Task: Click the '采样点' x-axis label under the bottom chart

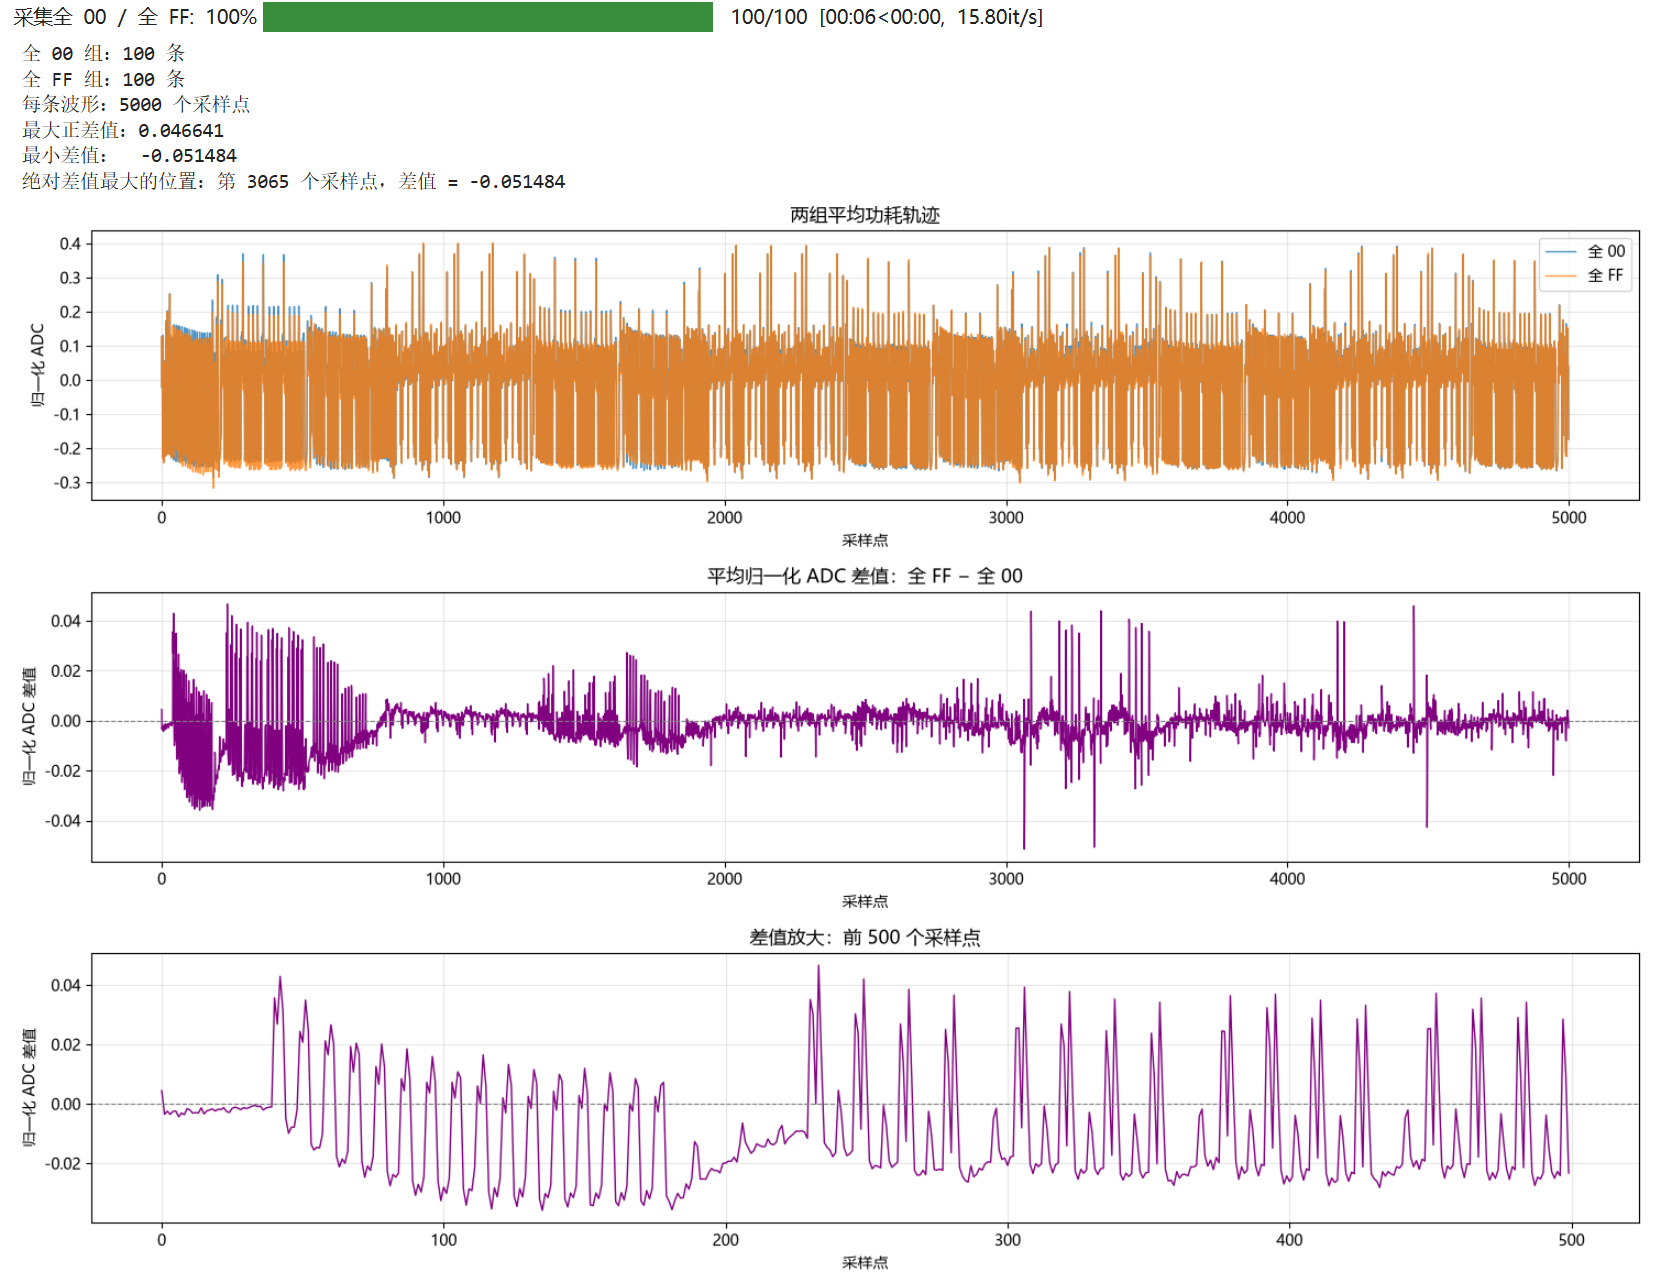Action: [865, 1262]
